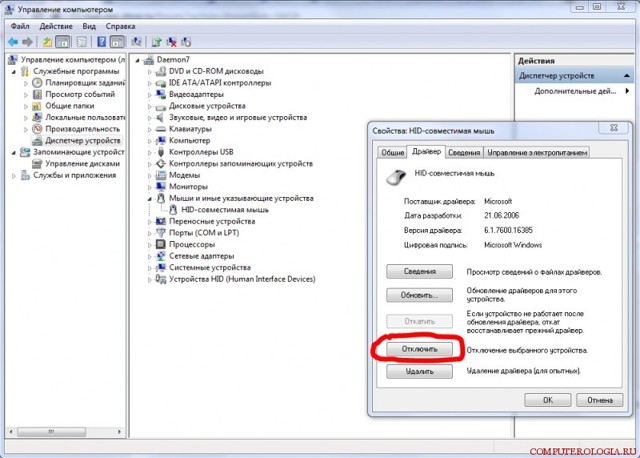Click the left pane scrollbar left arrow
The image size is (640, 458).
11,431
